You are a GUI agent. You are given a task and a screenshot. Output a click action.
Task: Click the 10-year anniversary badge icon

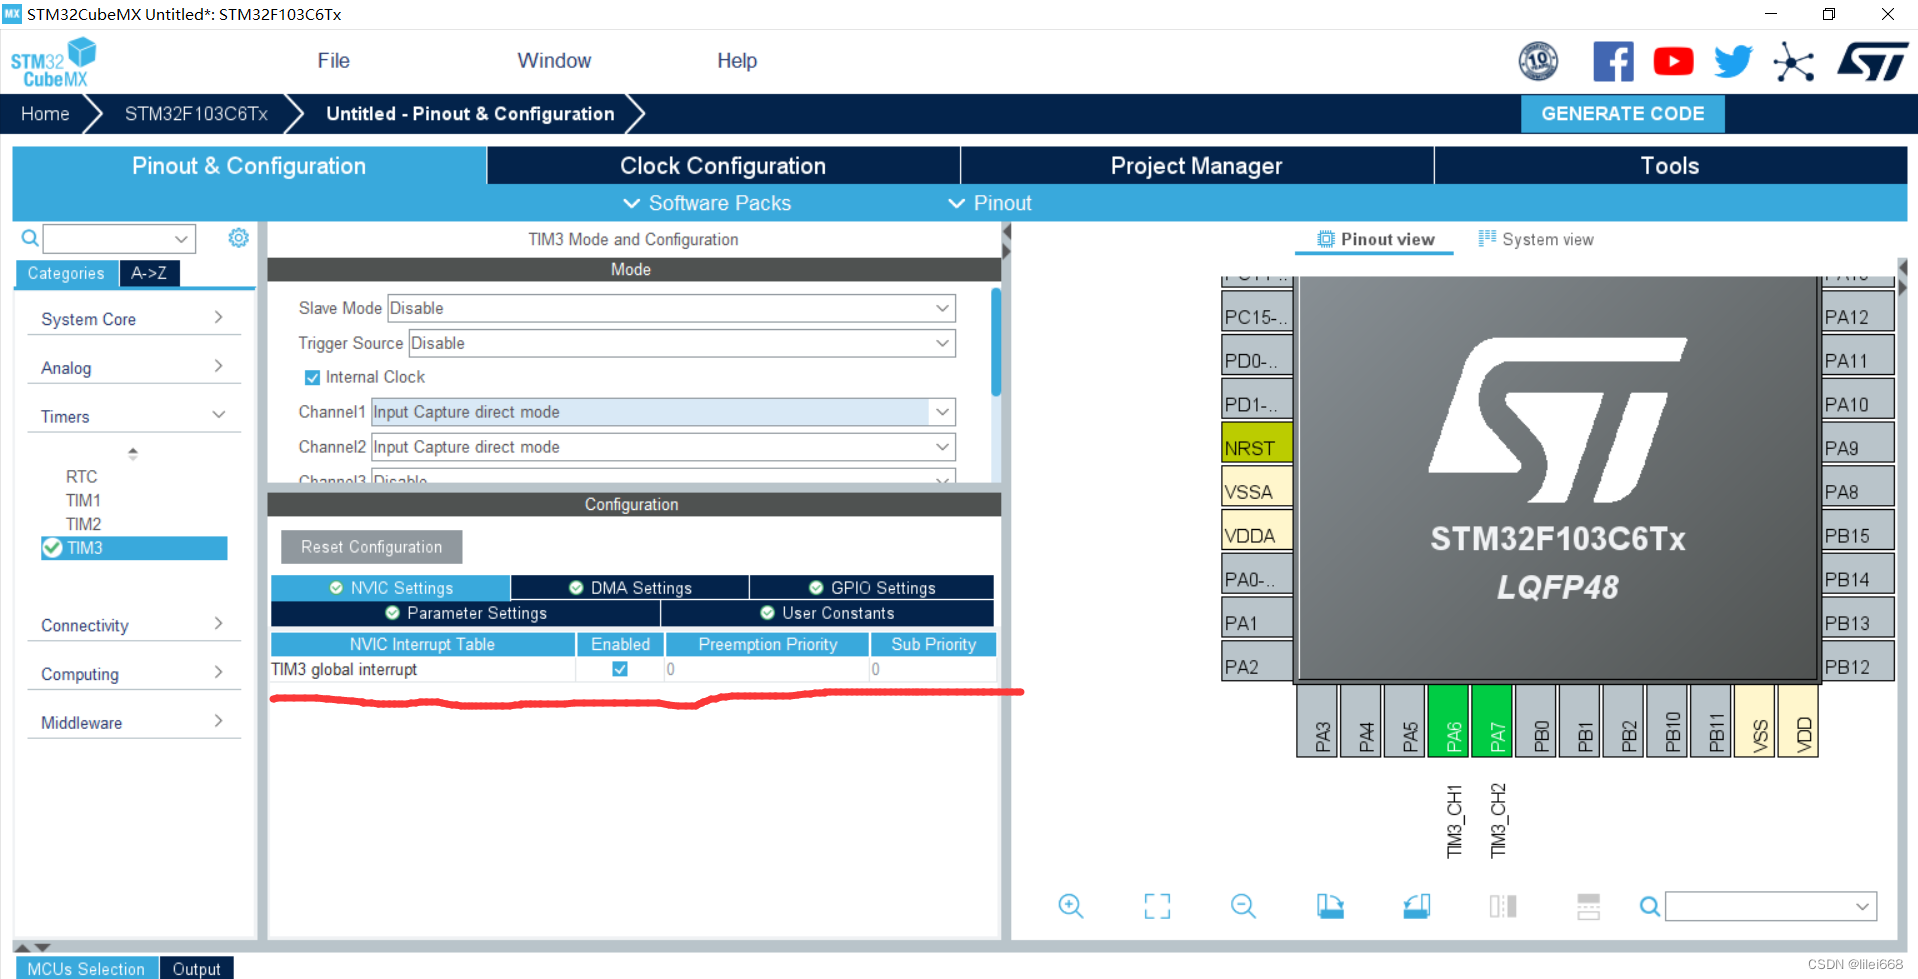[1538, 62]
